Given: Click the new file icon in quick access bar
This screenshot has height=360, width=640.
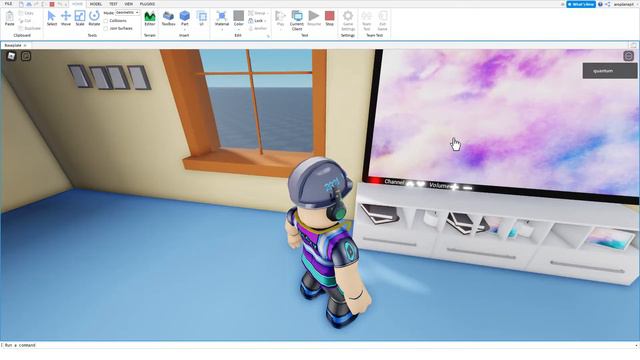Looking at the screenshot, I should coord(21,4).
